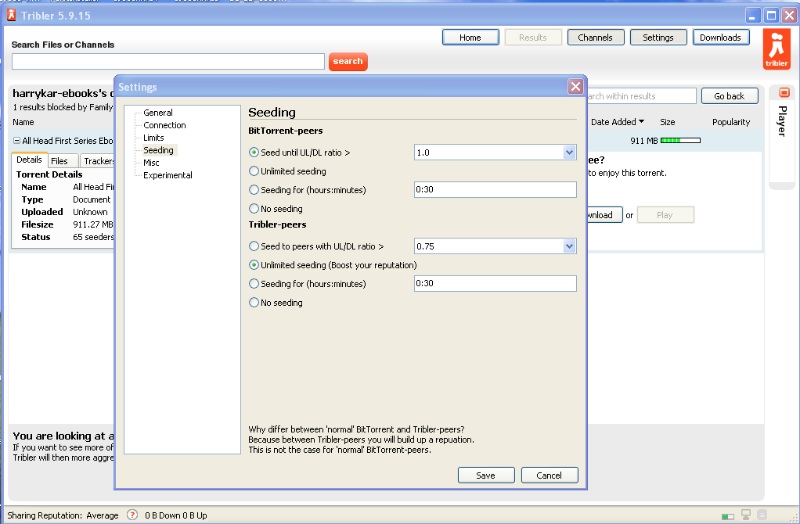
Task: Click the Search Files or Channels field
Action: click(168, 62)
